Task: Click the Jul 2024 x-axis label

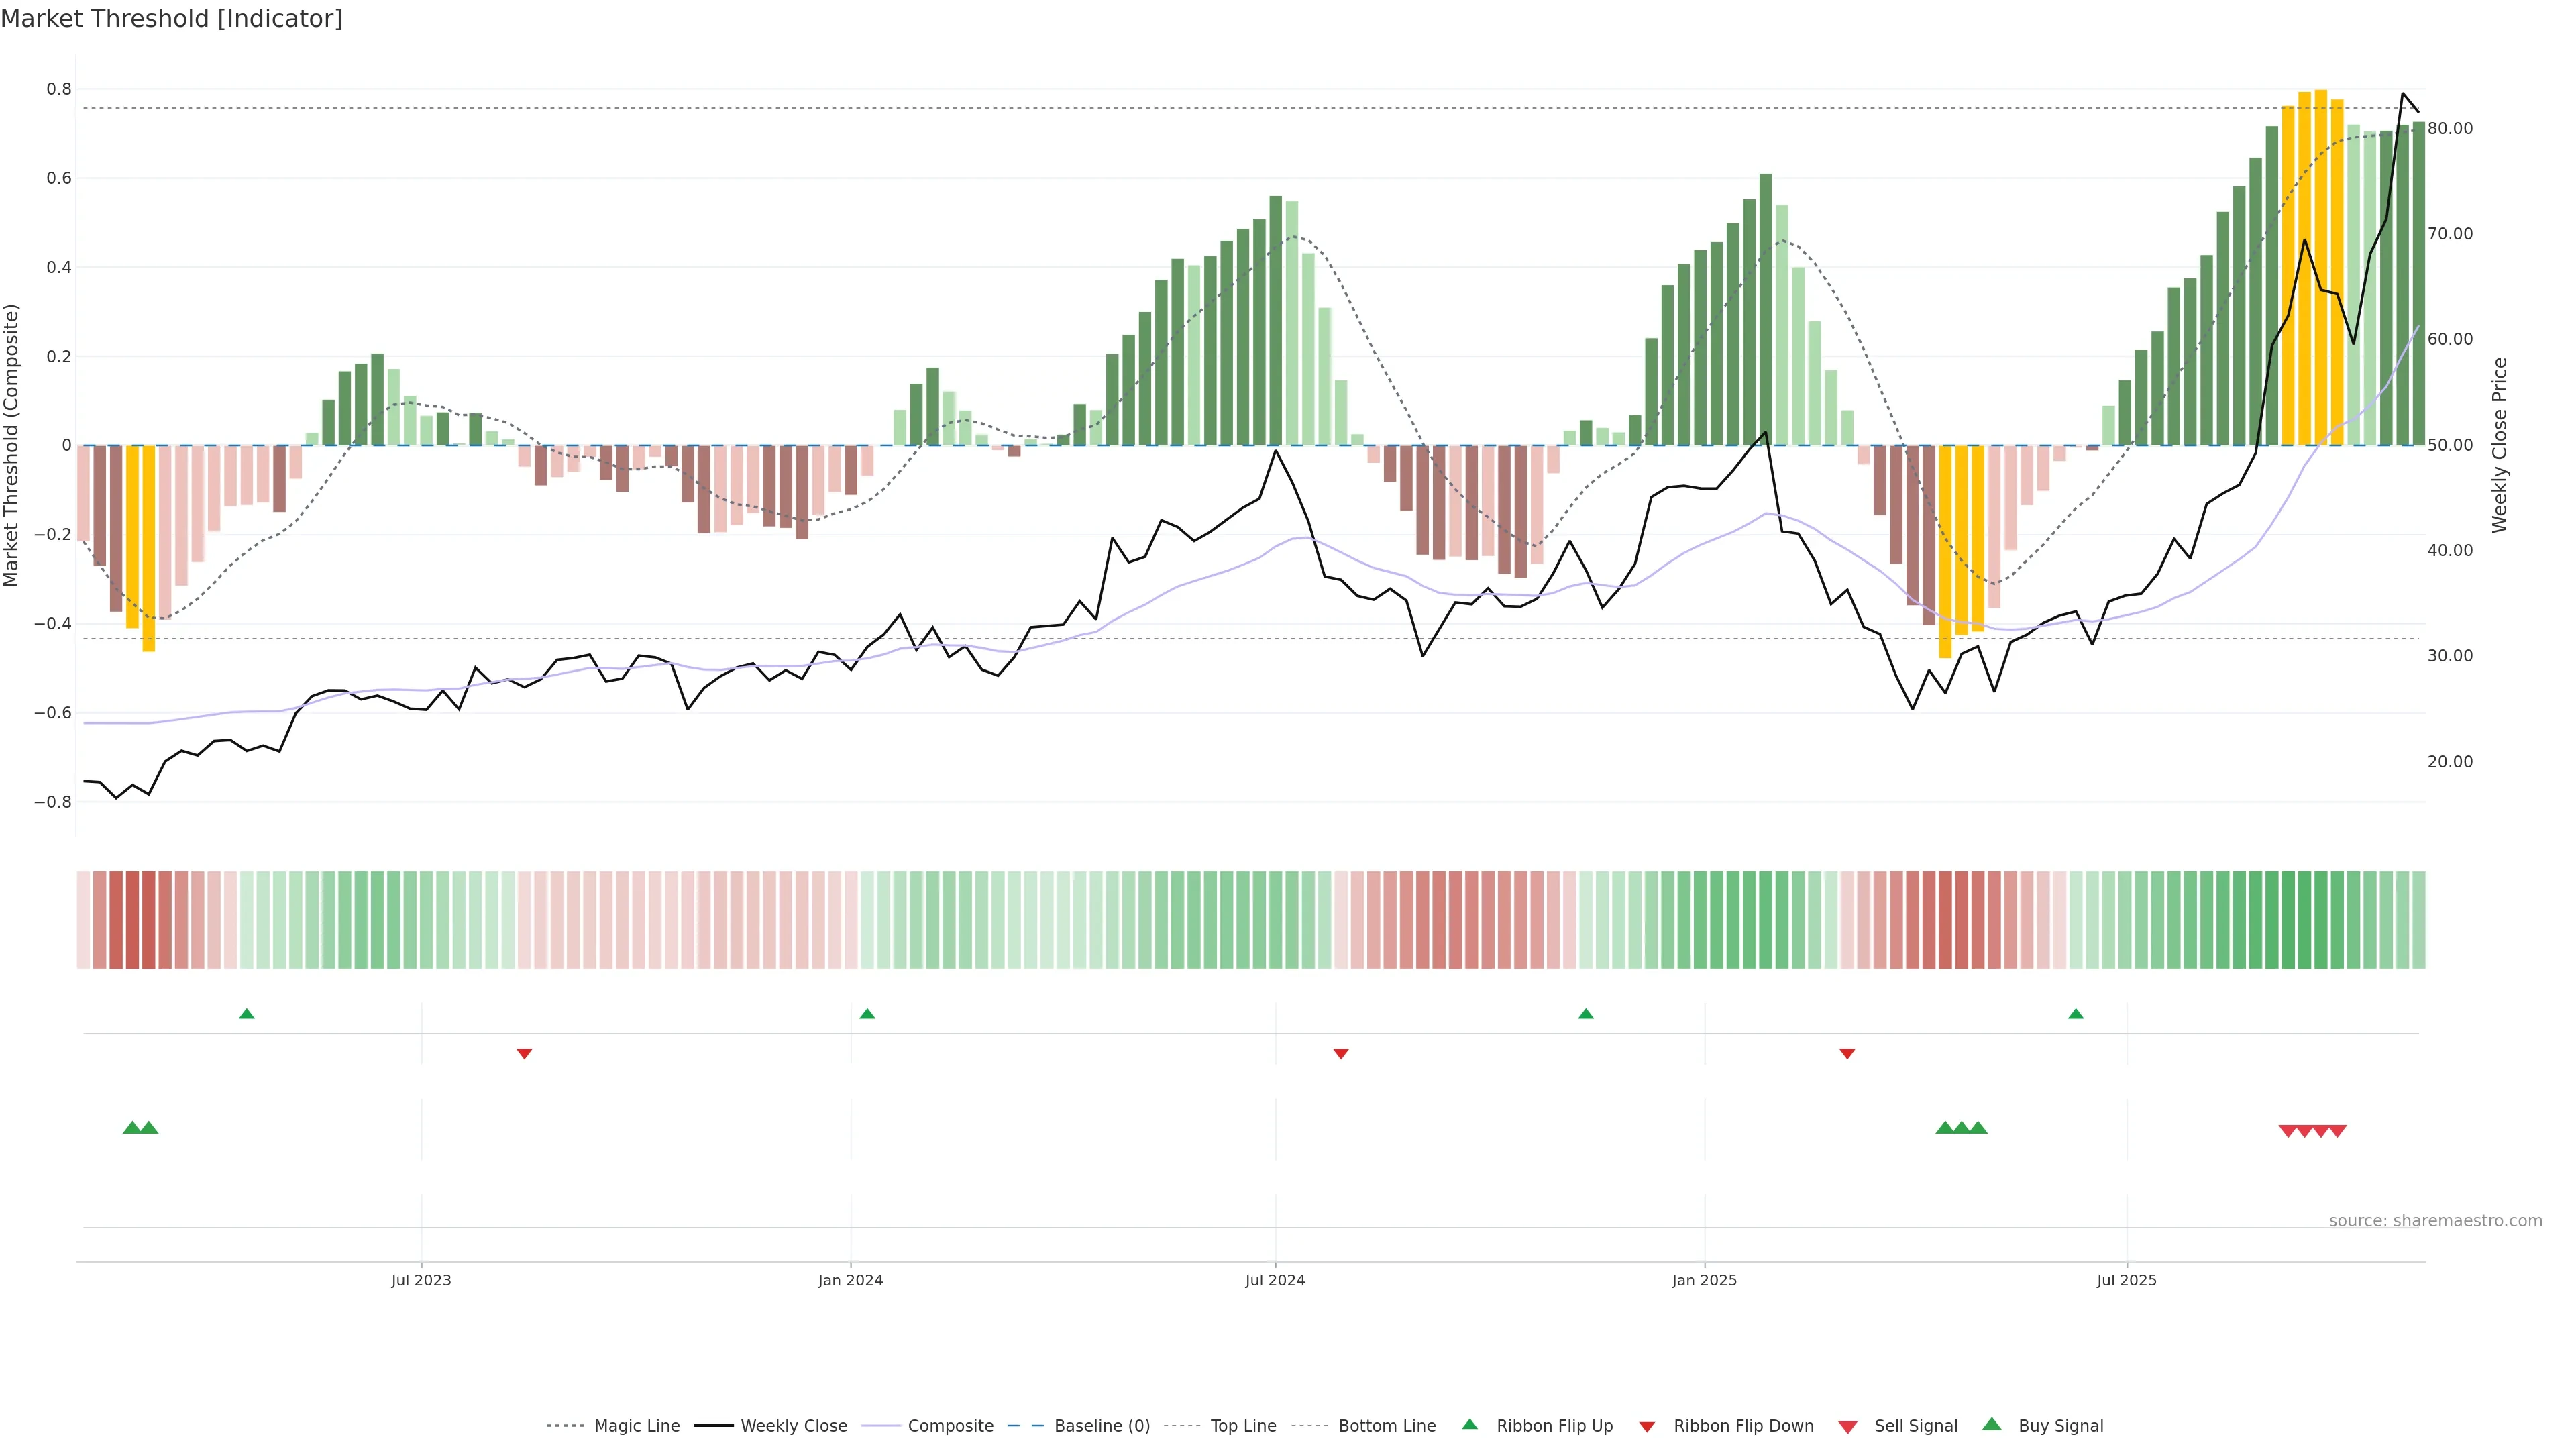Action: [x=1275, y=1280]
